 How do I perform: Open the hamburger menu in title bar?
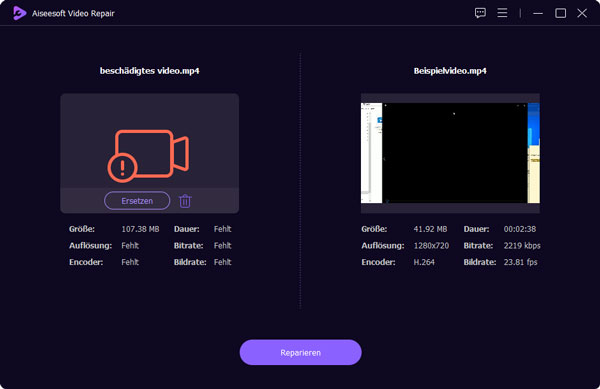502,13
